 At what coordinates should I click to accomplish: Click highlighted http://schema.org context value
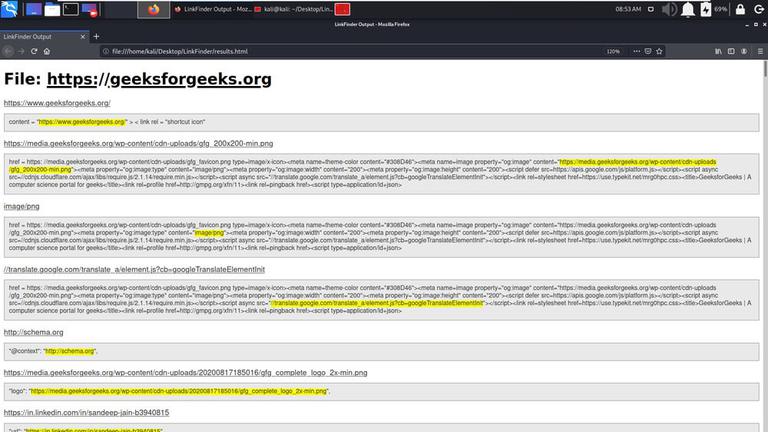(x=70, y=351)
